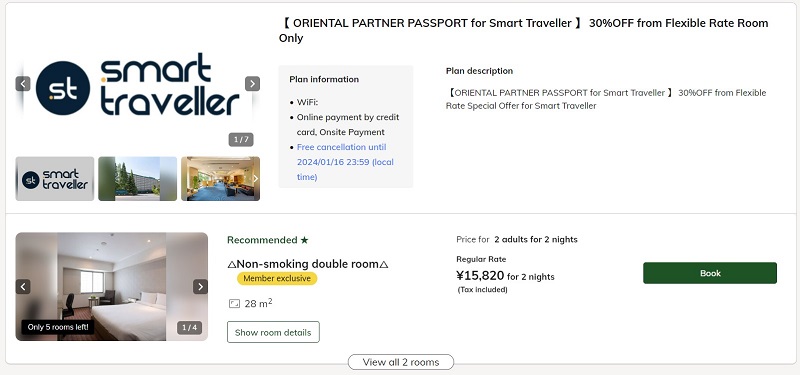The image size is (800, 375).
Task: Click the Recommended star icon
Action: (x=305, y=240)
